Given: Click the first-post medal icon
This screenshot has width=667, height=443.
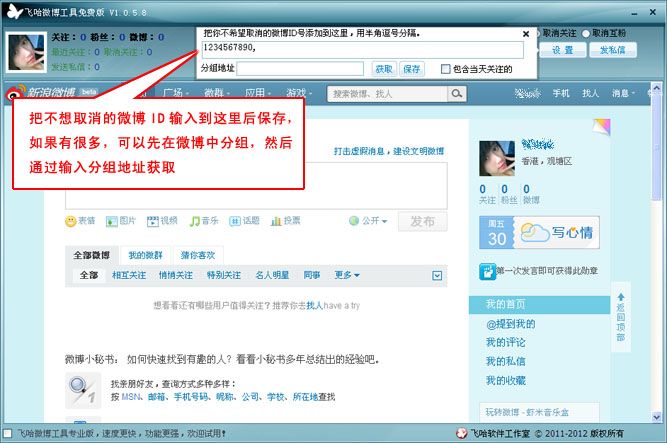Looking at the screenshot, I should tap(487, 272).
